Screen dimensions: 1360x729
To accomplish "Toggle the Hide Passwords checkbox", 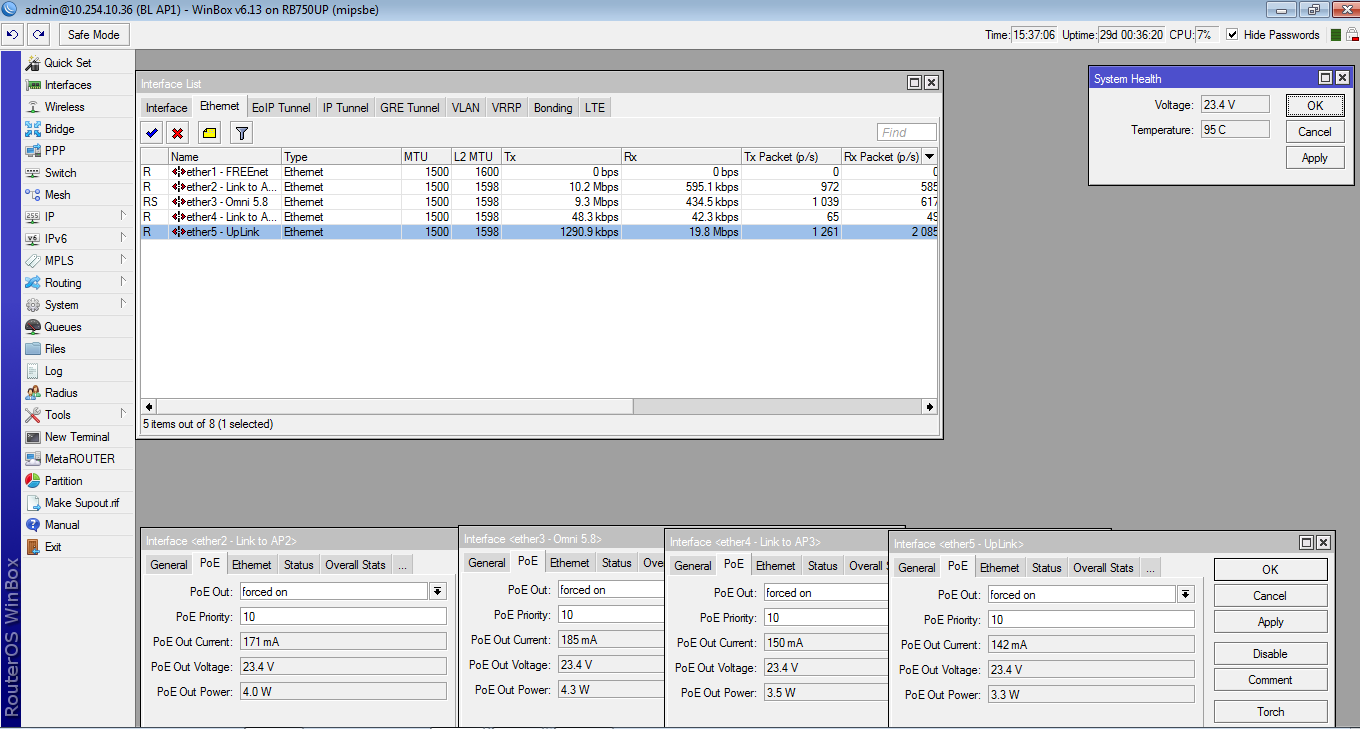I will (x=1232, y=35).
